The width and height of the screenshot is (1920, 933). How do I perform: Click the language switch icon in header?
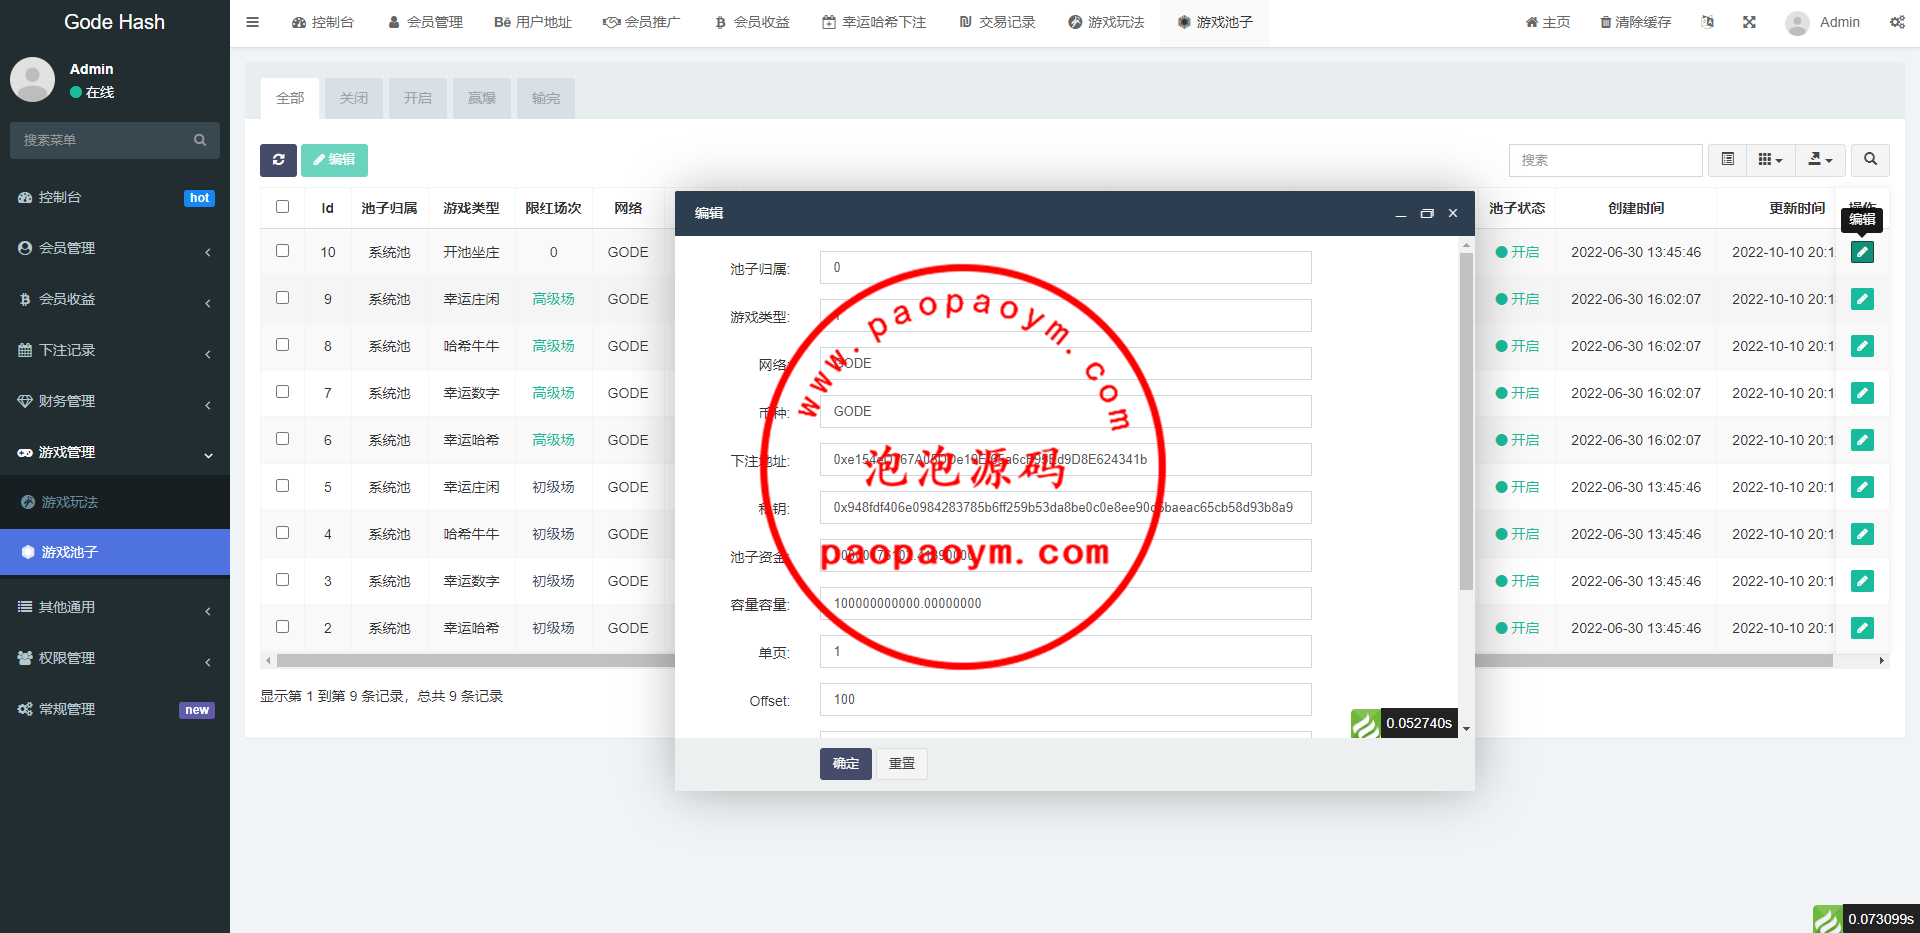coord(1707,22)
